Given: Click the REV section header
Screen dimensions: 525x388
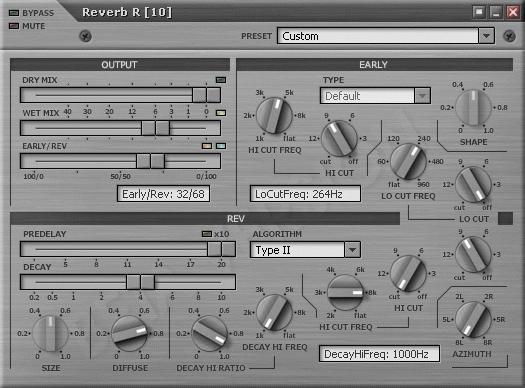Looking at the screenshot, I should pos(205,218).
